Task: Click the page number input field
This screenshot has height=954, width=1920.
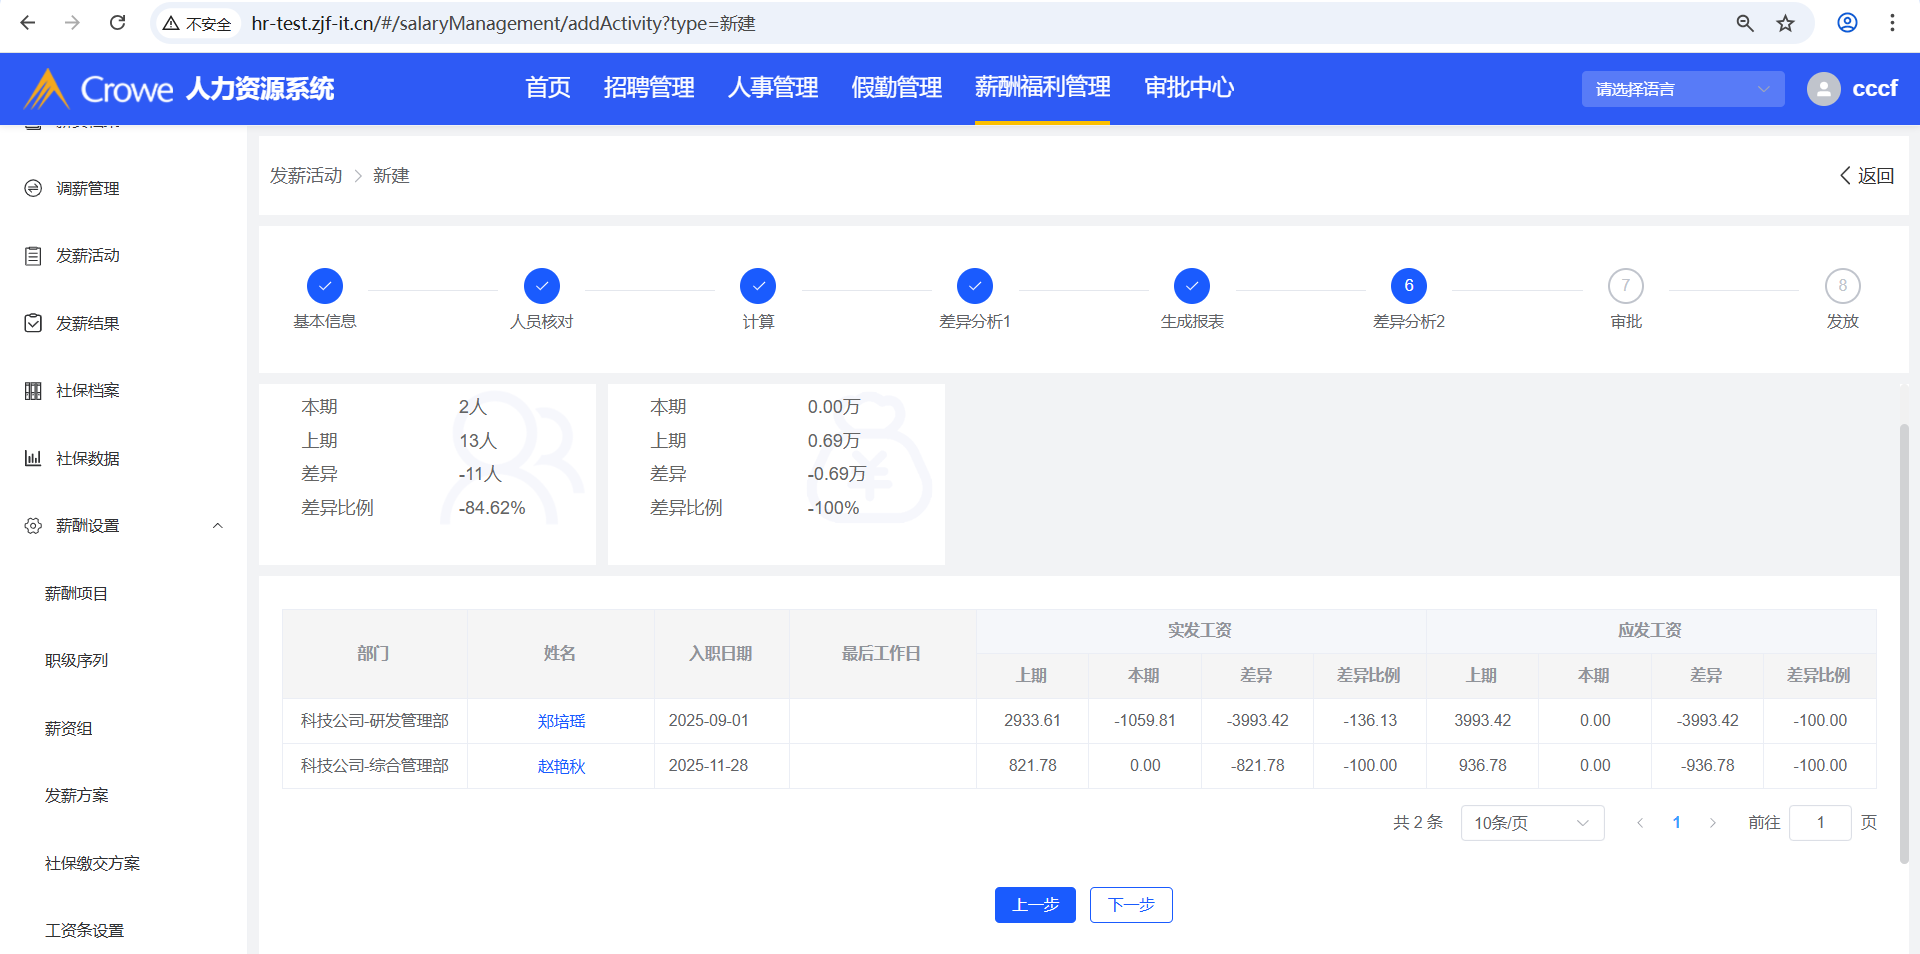Action: [x=1819, y=823]
